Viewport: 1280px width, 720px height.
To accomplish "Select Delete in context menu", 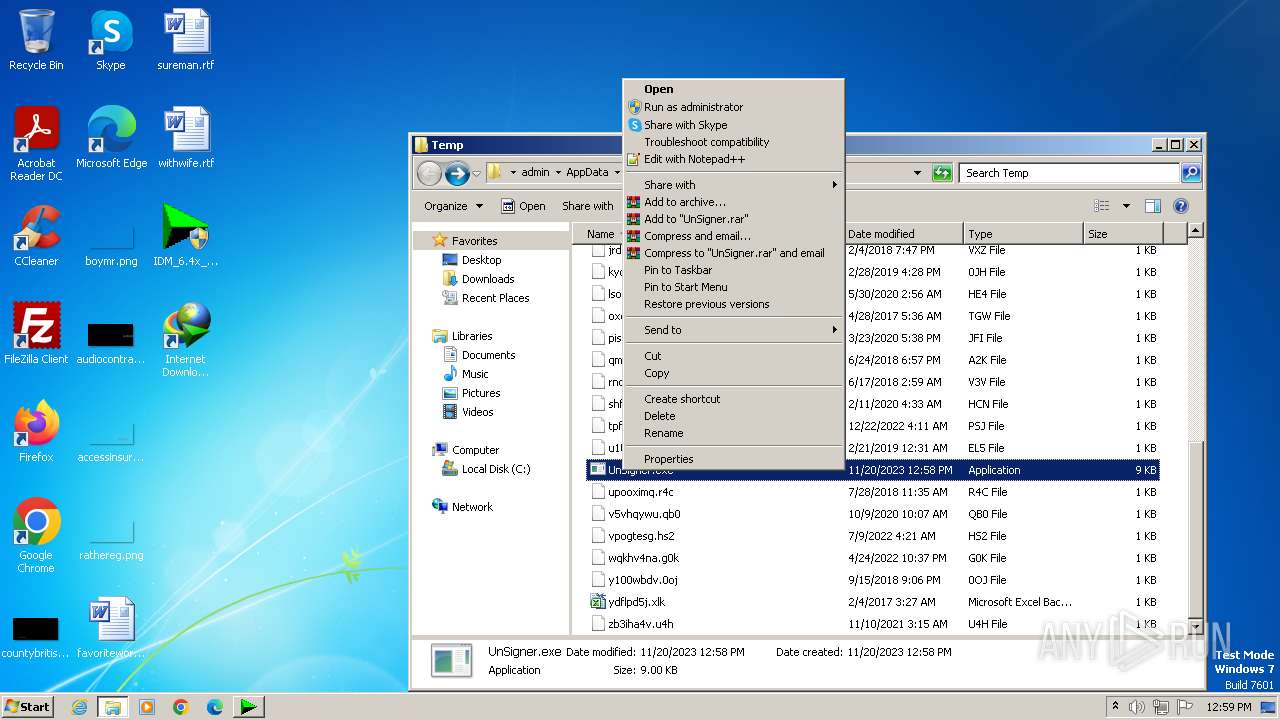I will tap(733, 416).
